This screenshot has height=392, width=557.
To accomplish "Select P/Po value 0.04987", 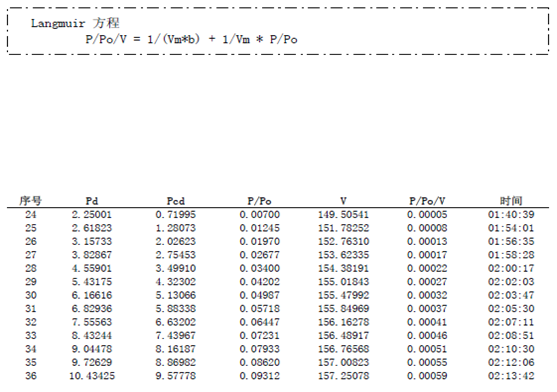I will (259, 295).
